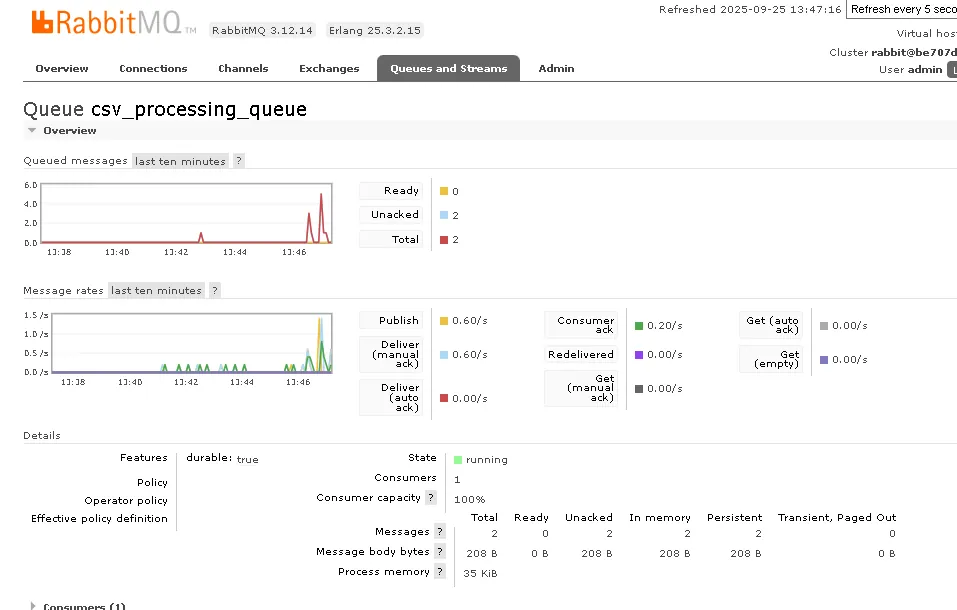Open help icon for Message body bytes
The image size is (957, 610).
439,551
